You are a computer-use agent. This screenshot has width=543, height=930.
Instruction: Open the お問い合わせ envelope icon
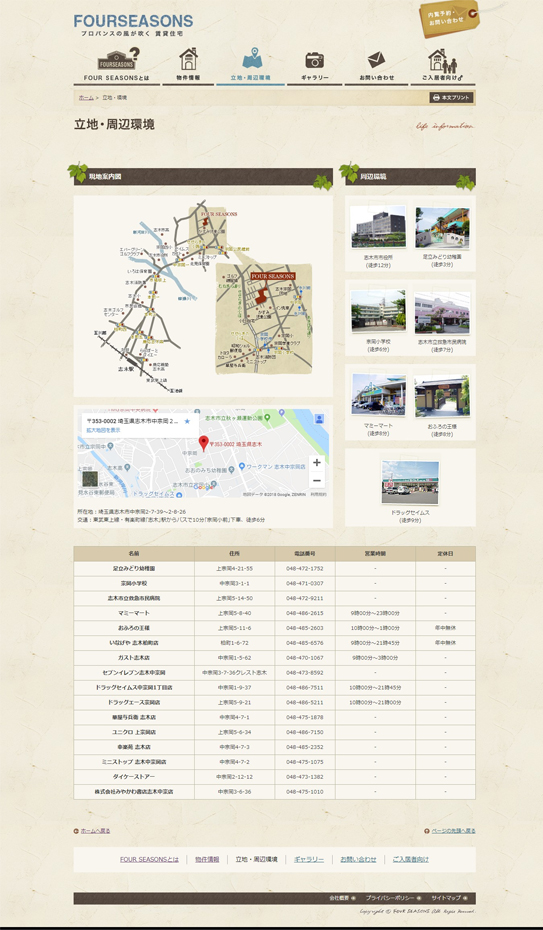pyautogui.click(x=376, y=60)
